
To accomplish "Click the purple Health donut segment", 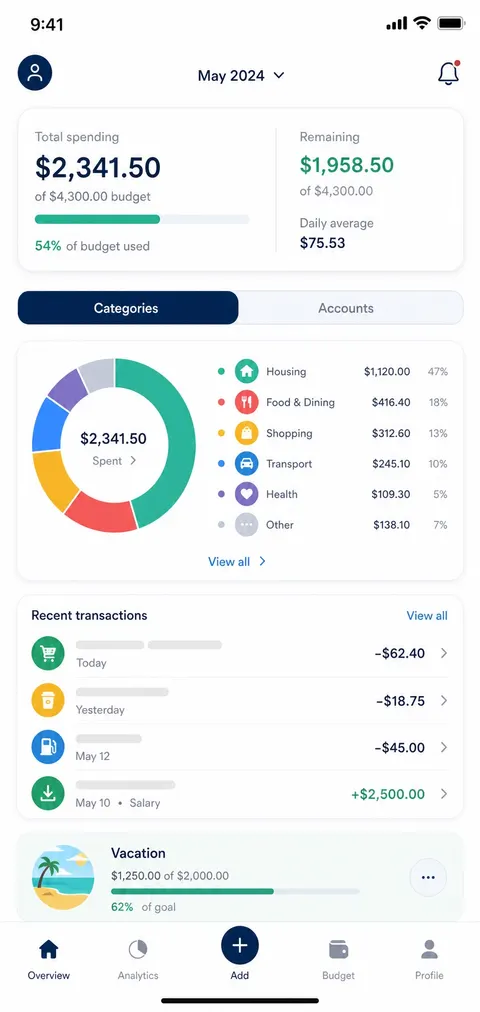I will click(68, 389).
